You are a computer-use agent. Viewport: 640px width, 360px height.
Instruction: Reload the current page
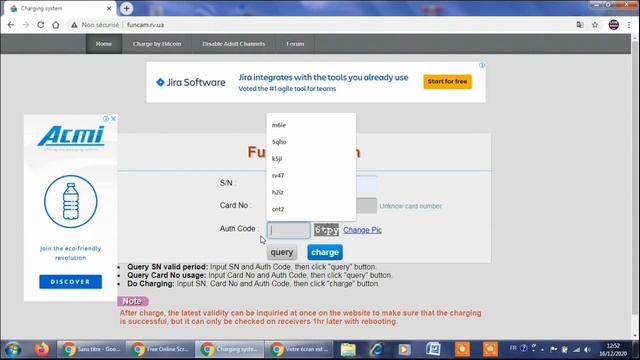pos(40,25)
